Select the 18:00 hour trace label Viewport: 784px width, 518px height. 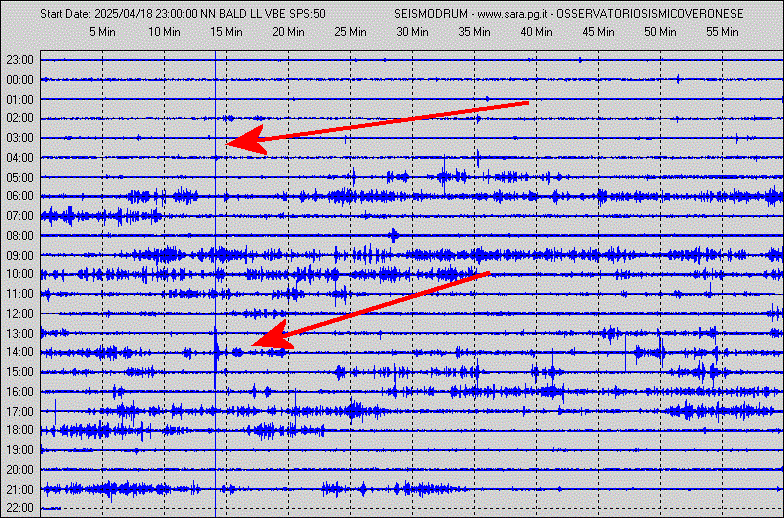20,430
